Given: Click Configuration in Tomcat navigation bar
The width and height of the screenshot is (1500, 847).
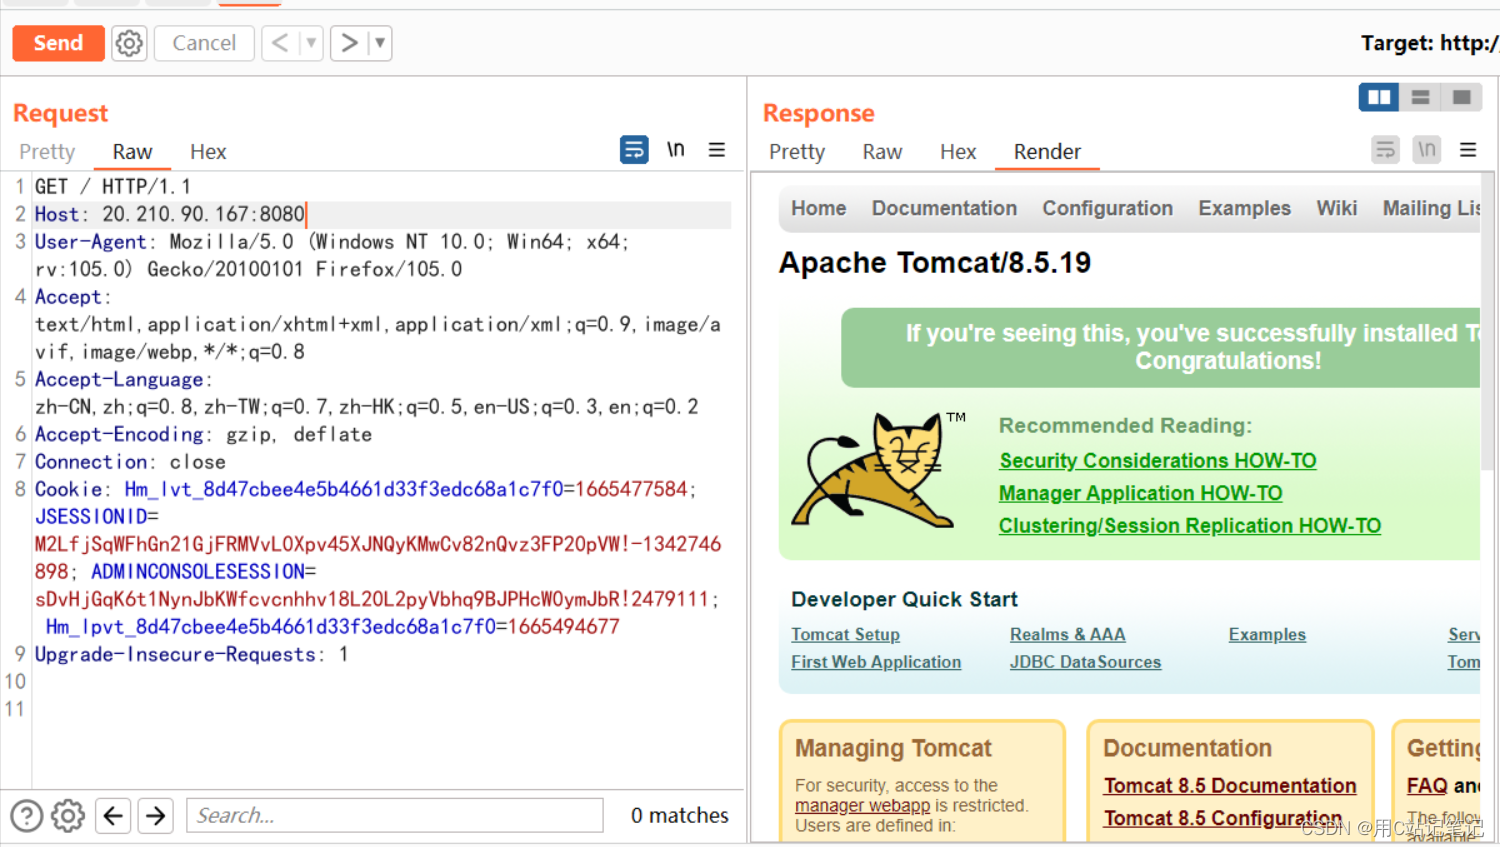Looking at the screenshot, I should [x=1107, y=208].
